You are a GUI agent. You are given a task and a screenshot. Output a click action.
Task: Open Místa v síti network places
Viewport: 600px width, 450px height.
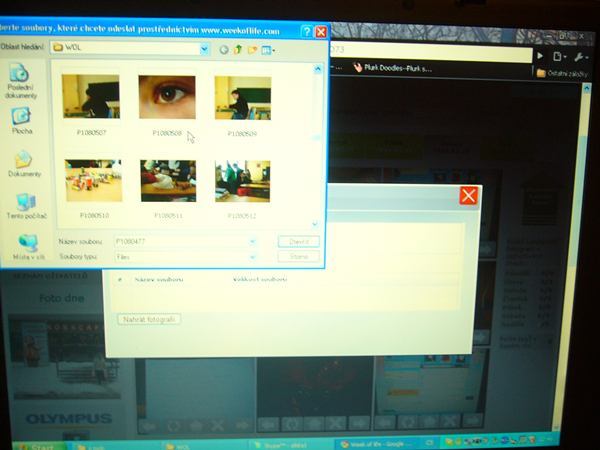(x=28, y=246)
